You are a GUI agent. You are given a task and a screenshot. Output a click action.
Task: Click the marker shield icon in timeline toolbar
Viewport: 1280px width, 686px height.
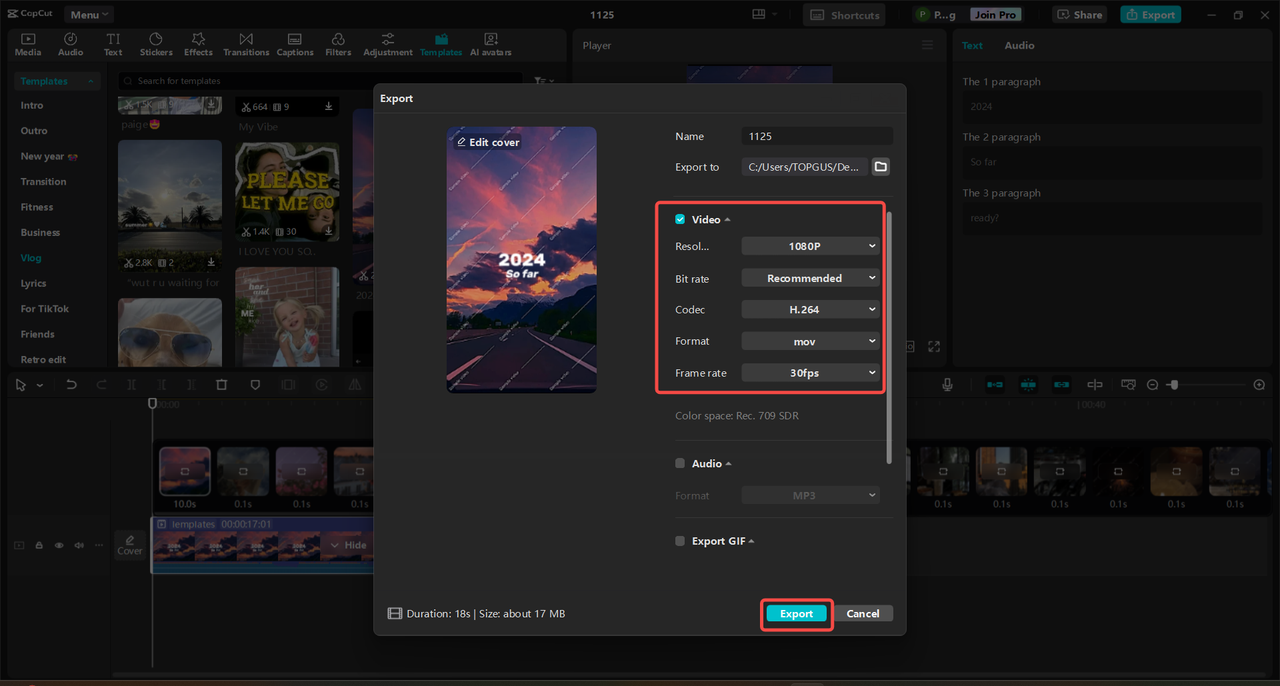(x=255, y=385)
